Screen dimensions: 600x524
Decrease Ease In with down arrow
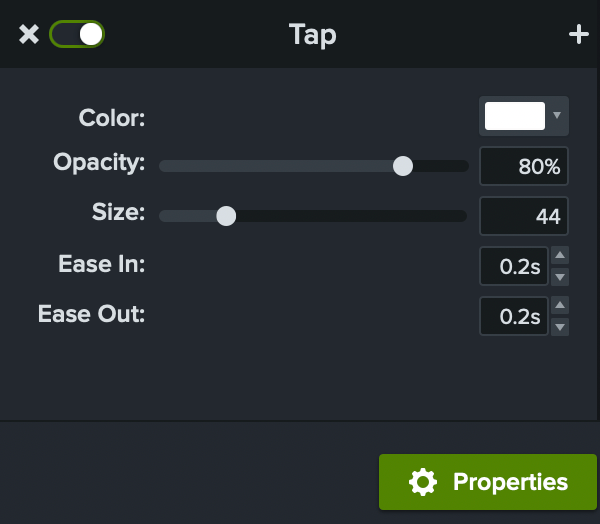click(x=560, y=277)
